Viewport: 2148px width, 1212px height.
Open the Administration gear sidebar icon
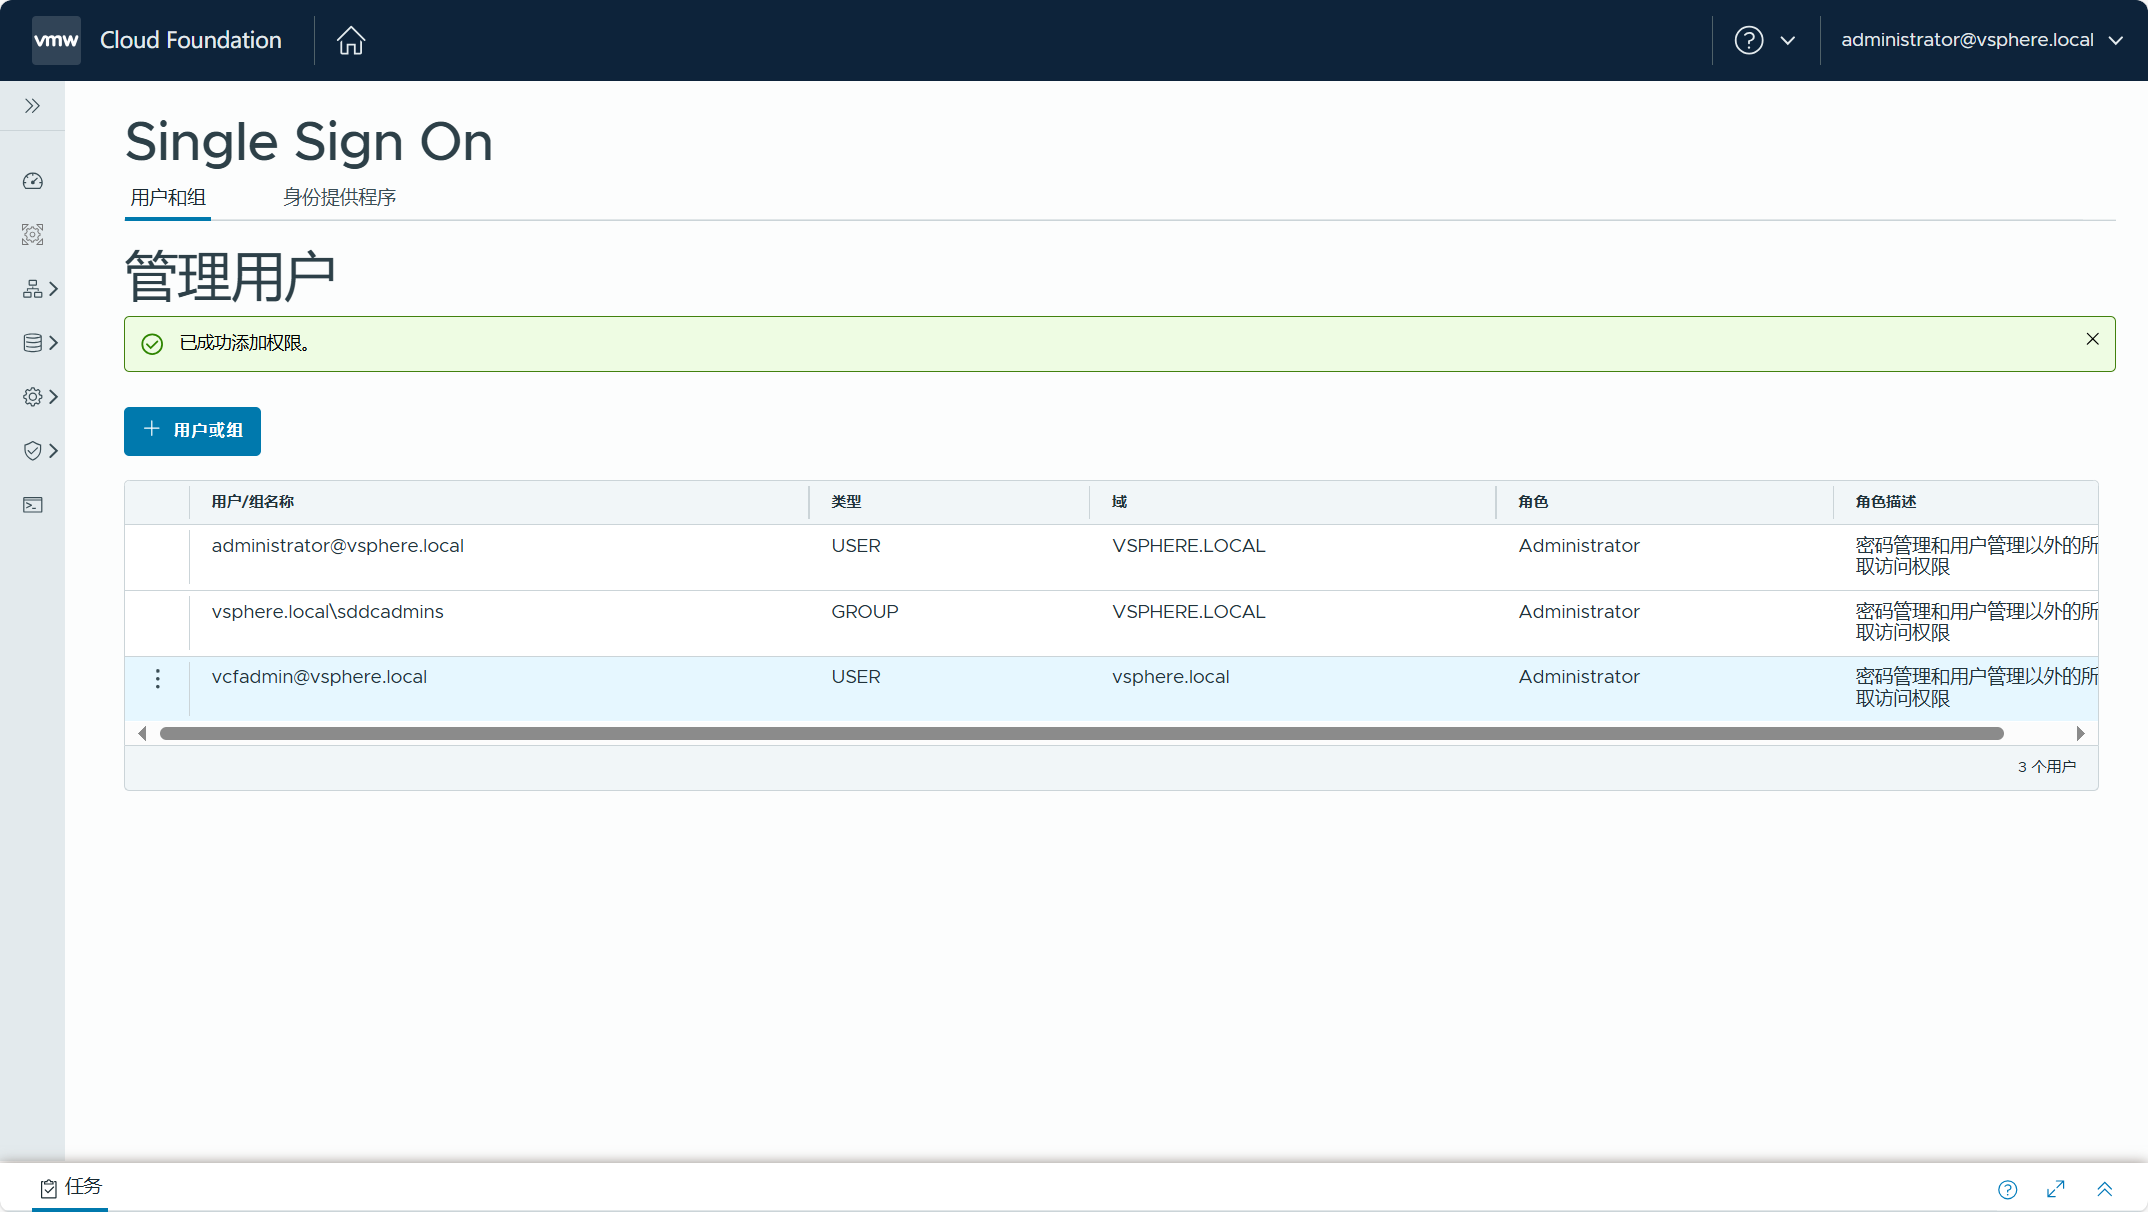[33, 397]
